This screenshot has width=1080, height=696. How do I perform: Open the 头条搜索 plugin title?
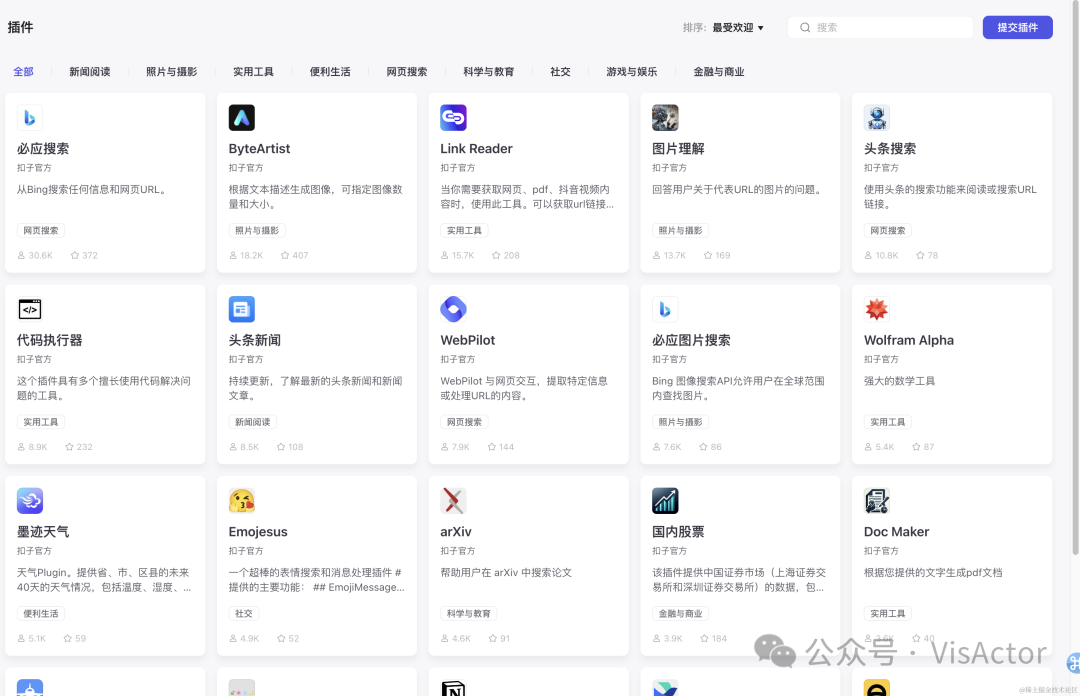point(890,149)
